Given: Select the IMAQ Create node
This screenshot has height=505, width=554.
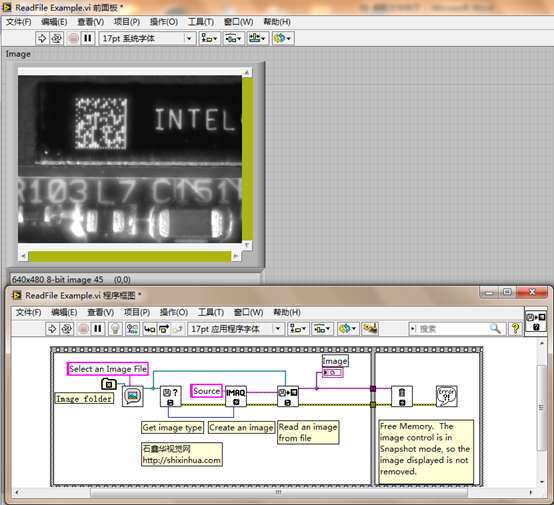Looking at the screenshot, I should tap(236, 396).
